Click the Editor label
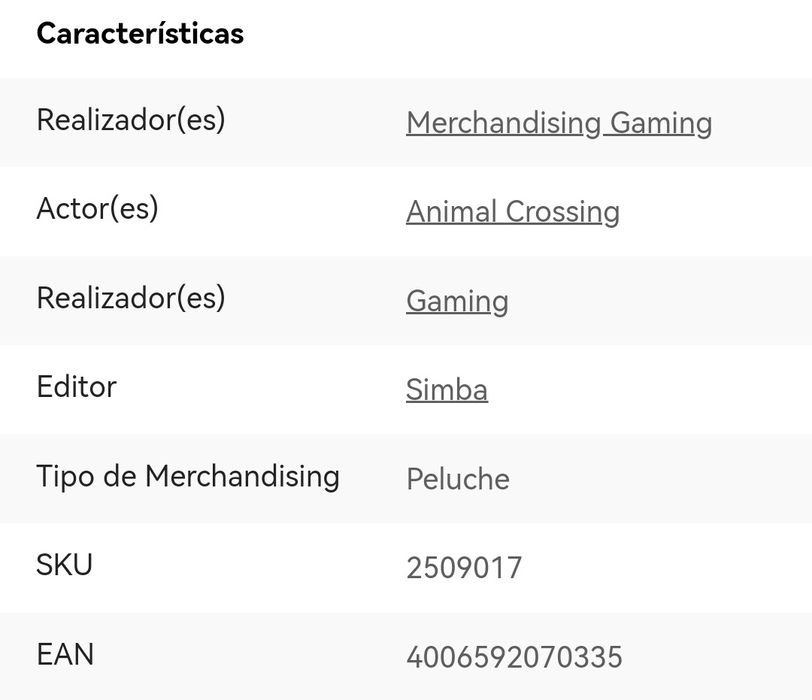 tap(76, 387)
